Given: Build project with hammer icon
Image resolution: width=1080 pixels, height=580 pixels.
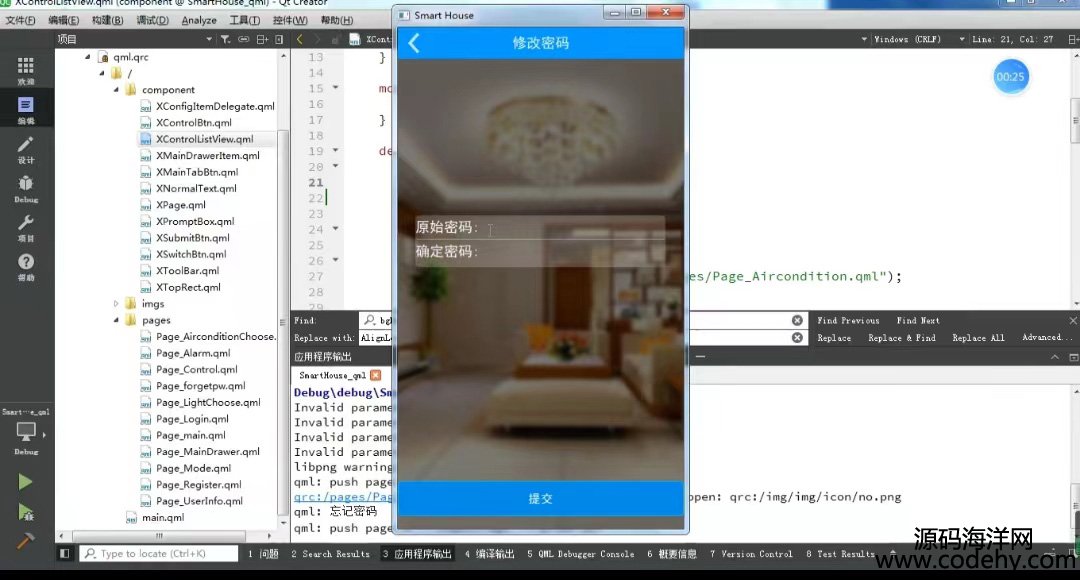Looking at the screenshot, I should pyautogui.click(x=25, y=541).
